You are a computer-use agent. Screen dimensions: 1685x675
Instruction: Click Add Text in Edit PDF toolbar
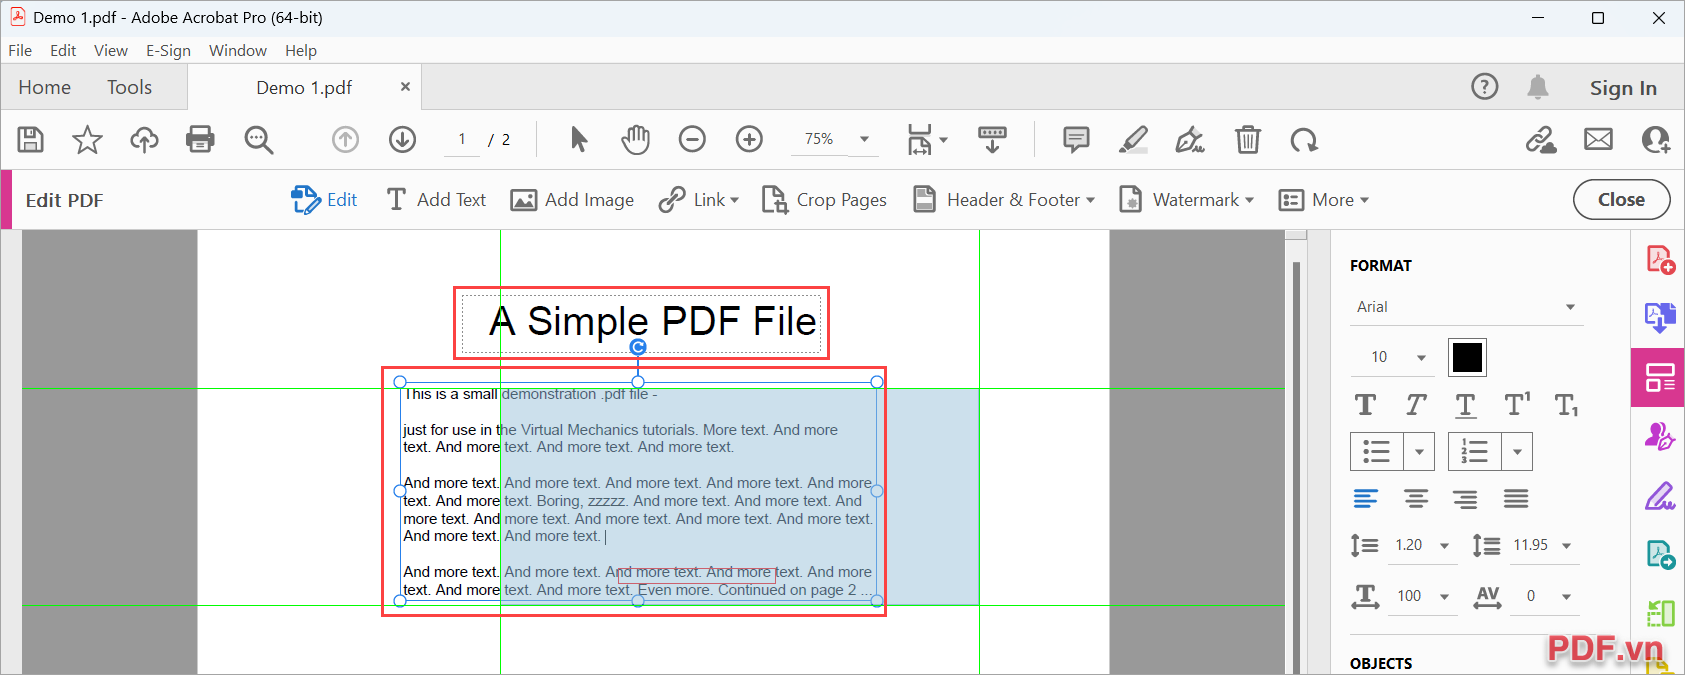[x=436, y=200]
